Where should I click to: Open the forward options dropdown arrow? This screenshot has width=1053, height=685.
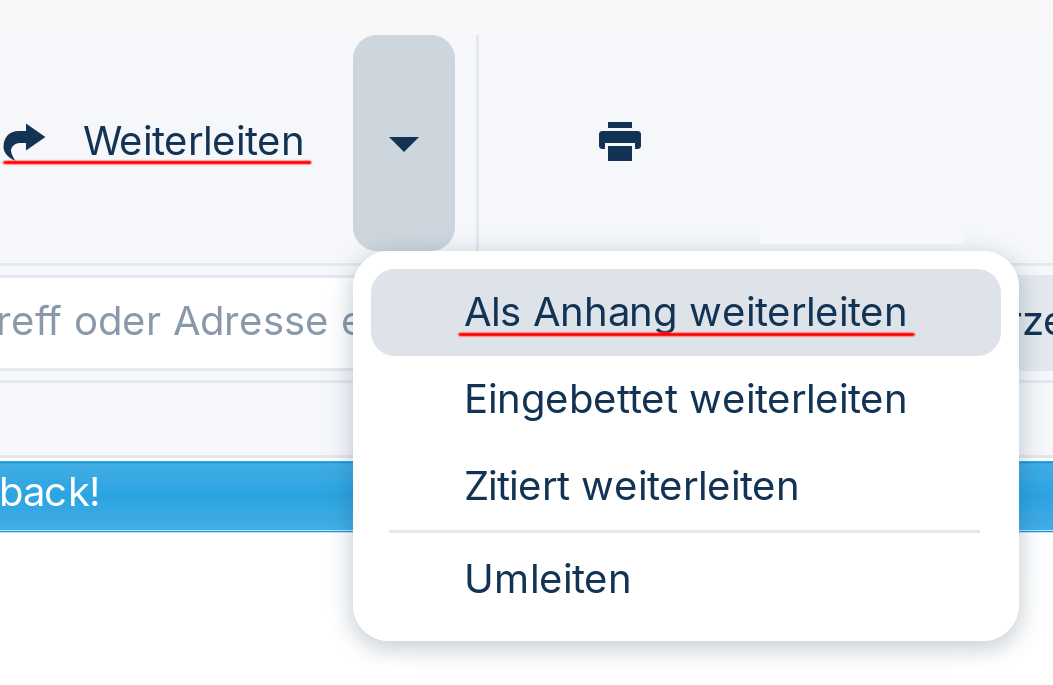tap(403, 143)
